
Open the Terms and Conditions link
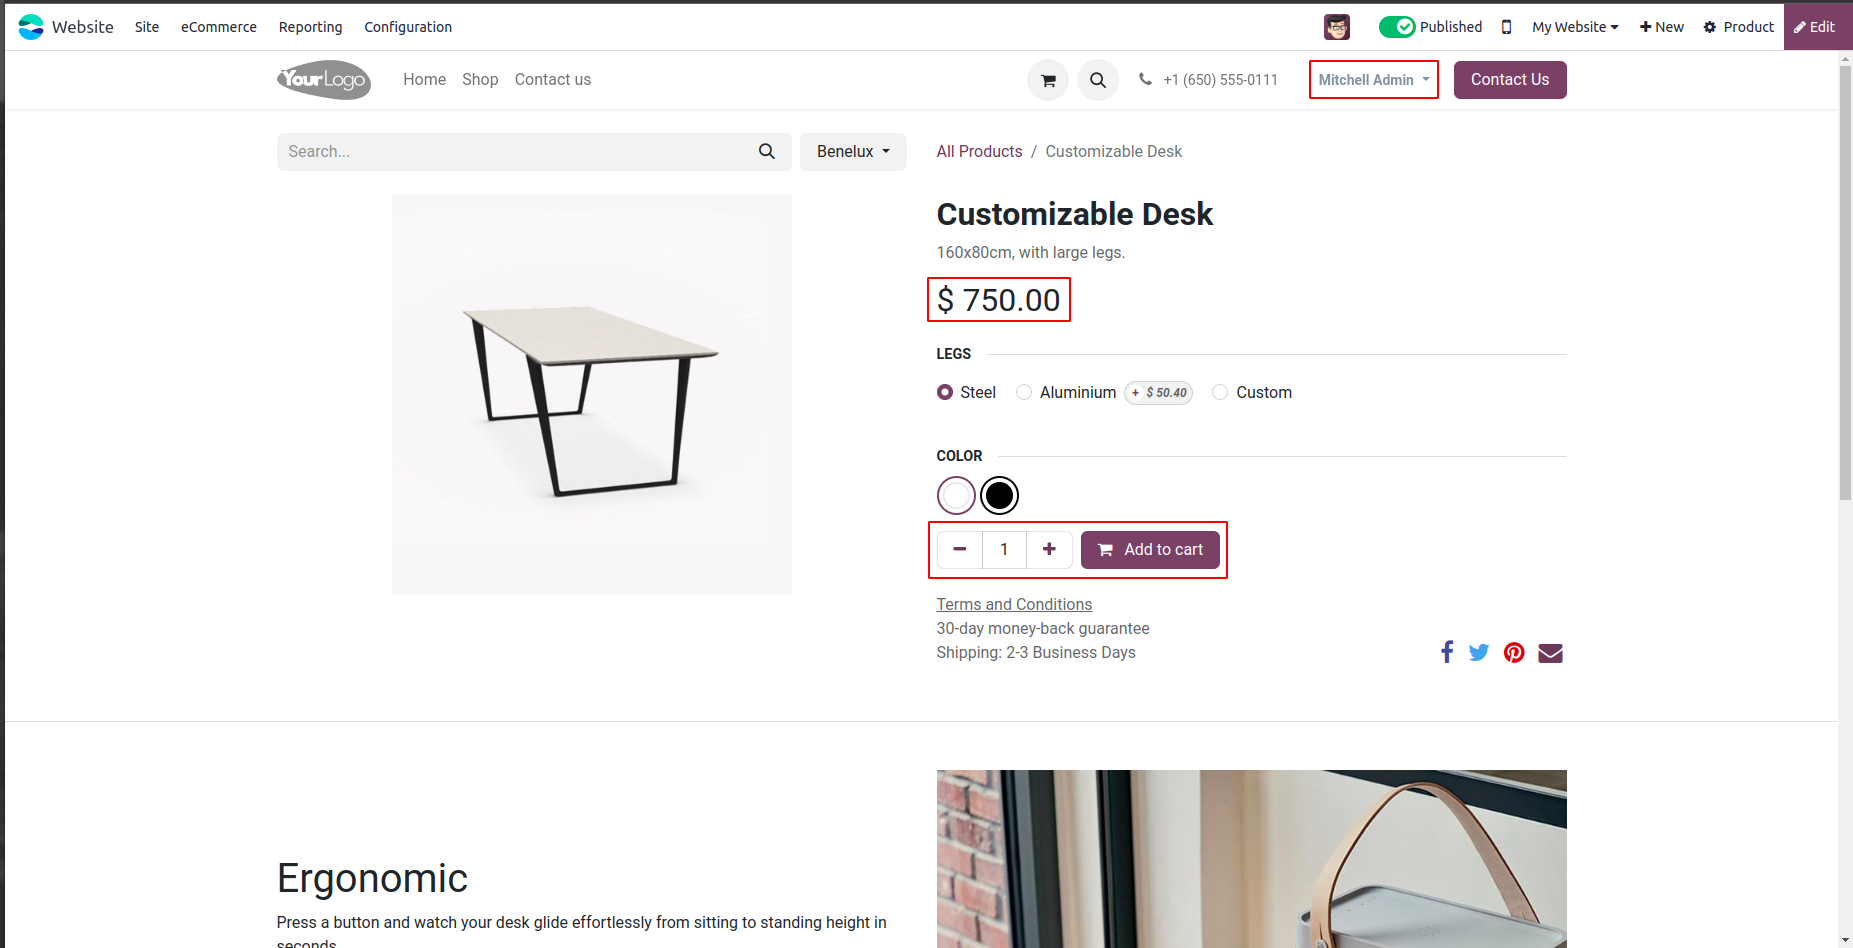click(x=1014, y=604)
